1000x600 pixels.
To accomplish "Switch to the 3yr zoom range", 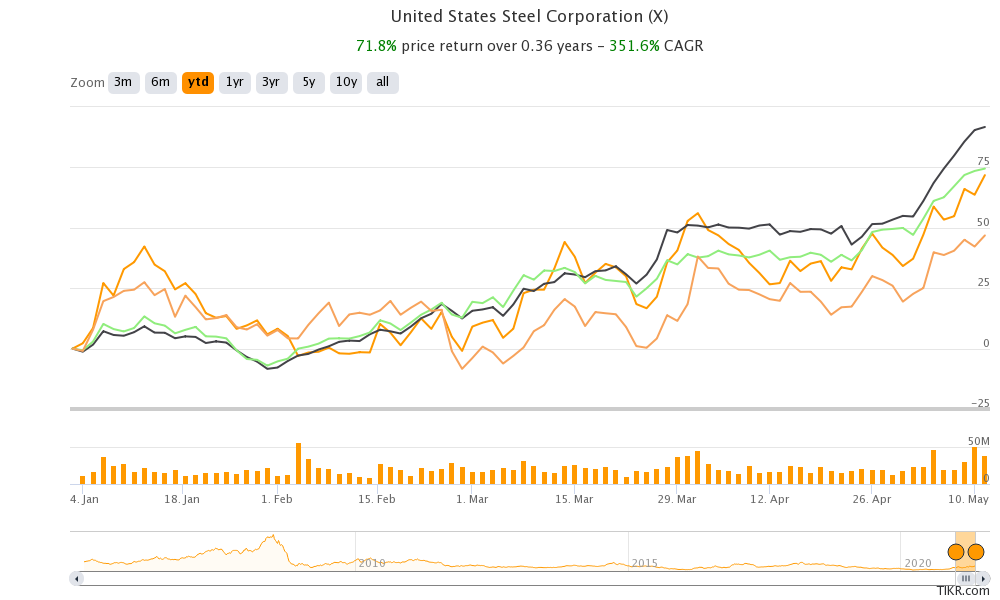I will click(x=271, y=82).
